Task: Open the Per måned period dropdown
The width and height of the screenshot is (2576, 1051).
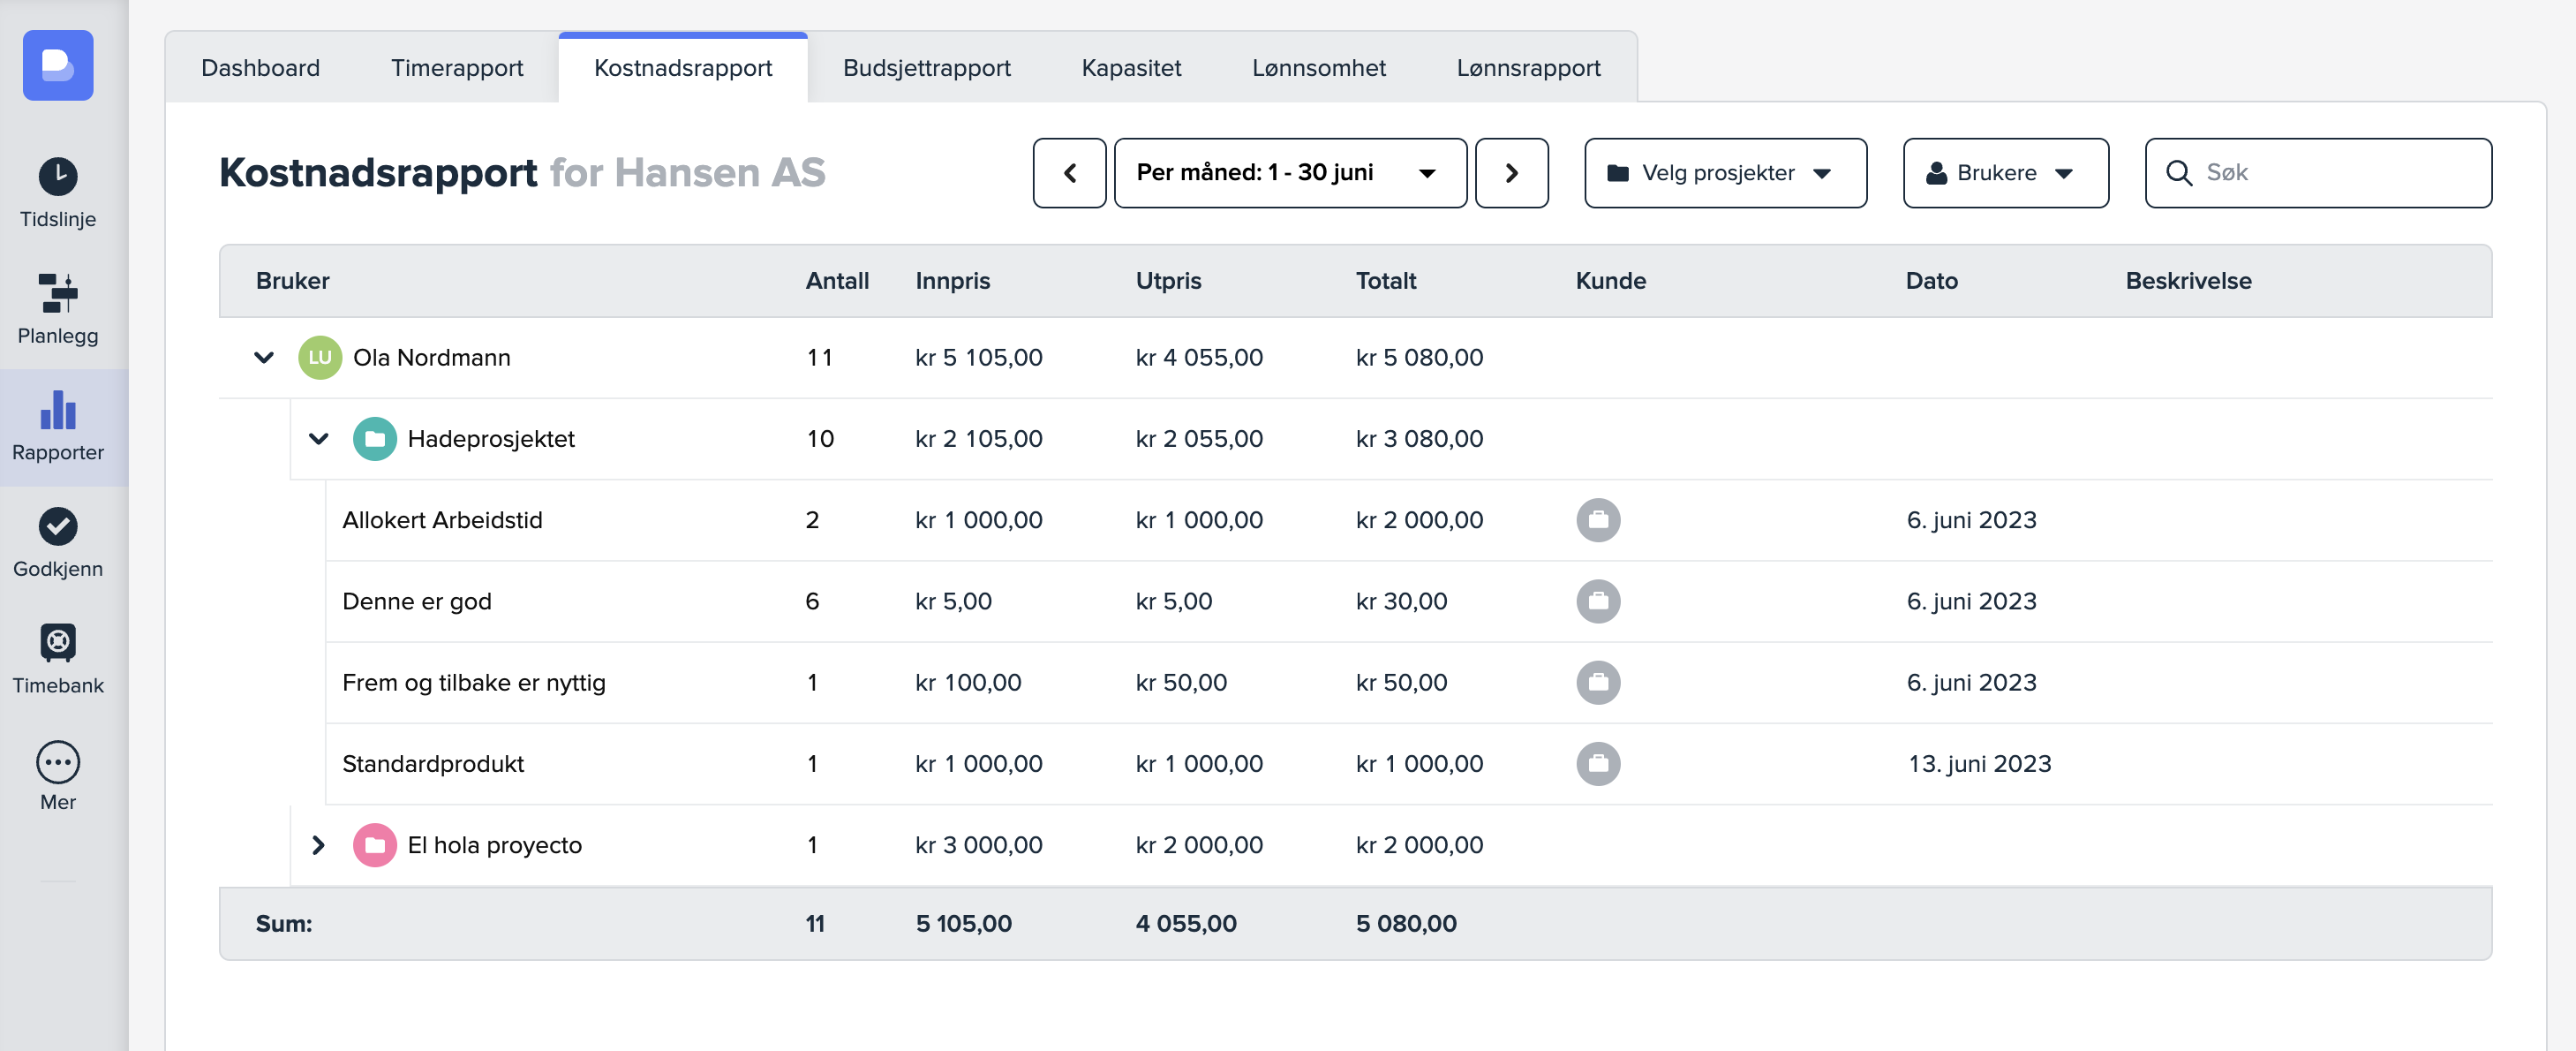Action: click(x=1289, y=173)
